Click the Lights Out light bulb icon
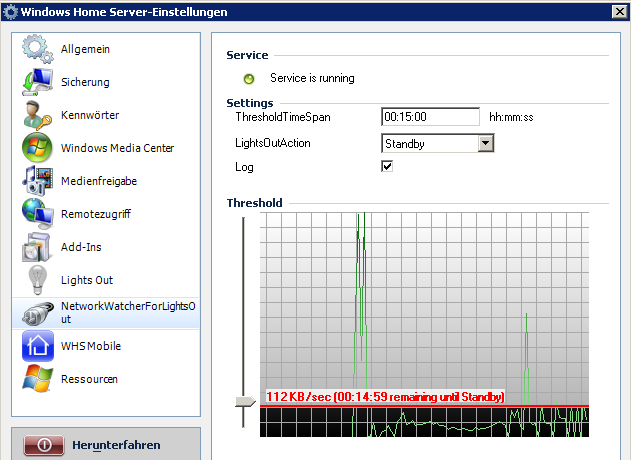Image resolution: width=631 pixels, height=460 pixels. click(37, 280)
